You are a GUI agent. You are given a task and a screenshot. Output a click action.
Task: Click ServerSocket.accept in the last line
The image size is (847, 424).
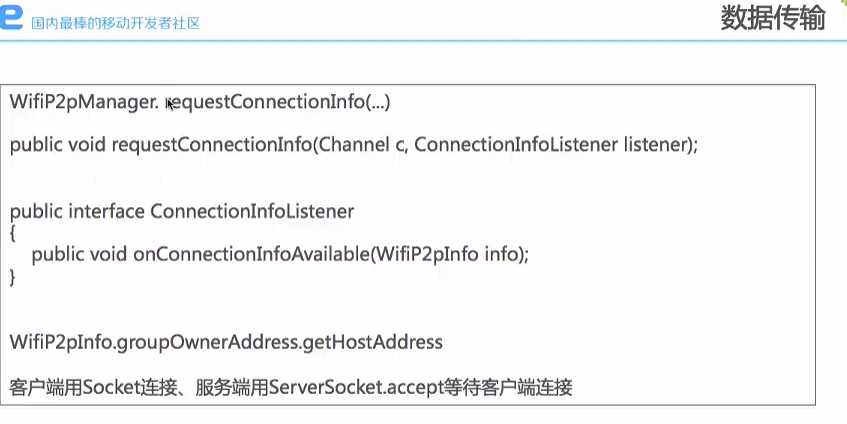point(357,387)
